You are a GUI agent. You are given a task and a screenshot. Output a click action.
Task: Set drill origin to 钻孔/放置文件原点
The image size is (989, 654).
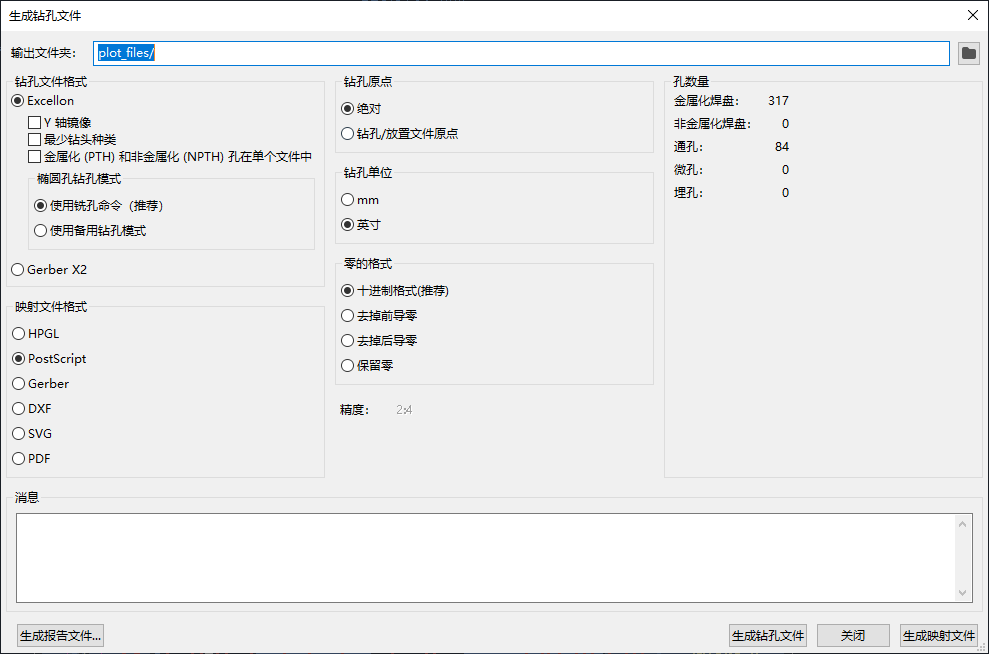pos(346,131)
